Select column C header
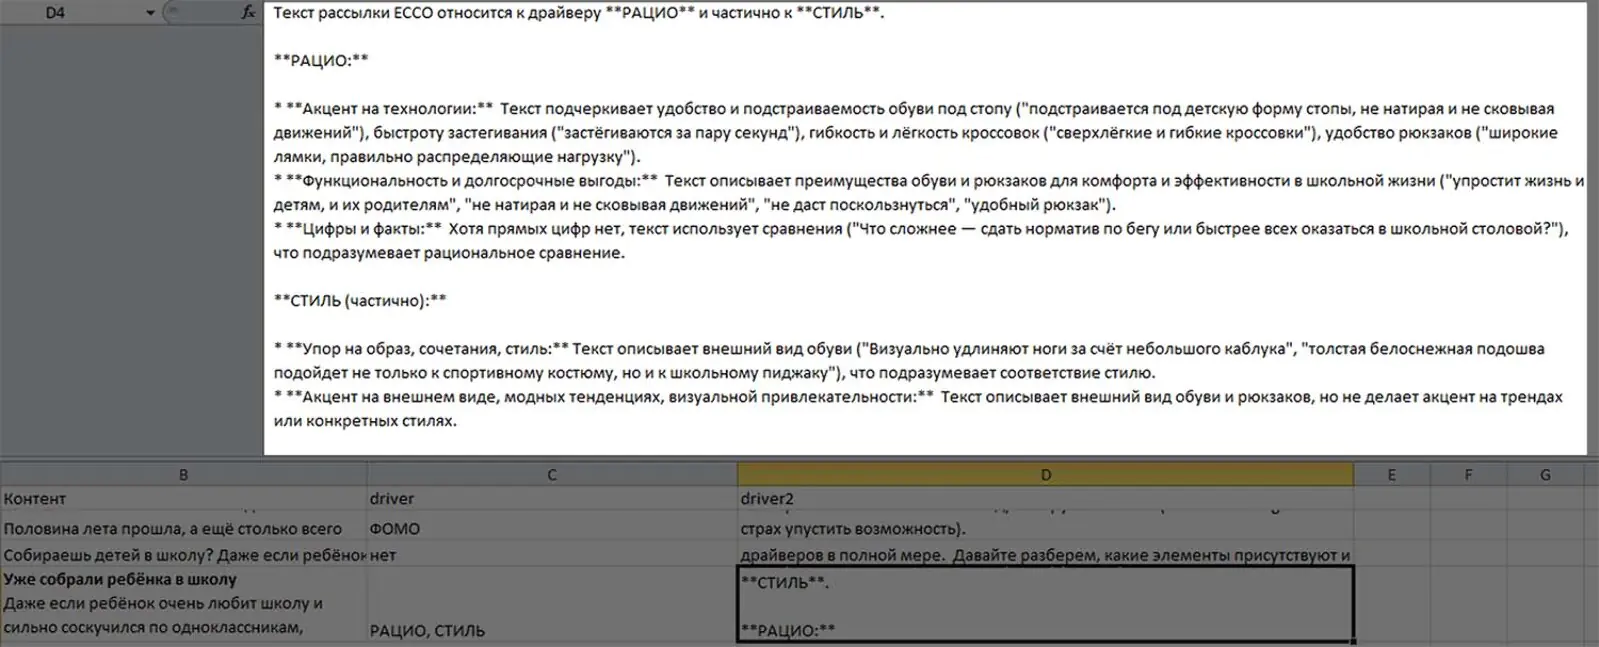The image size is (1599, 647). point(551,475)
